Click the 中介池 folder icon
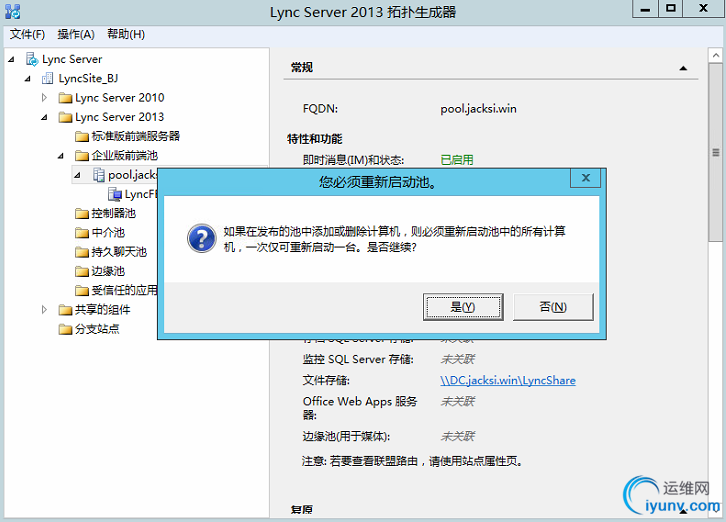 (x=82, y=233)
